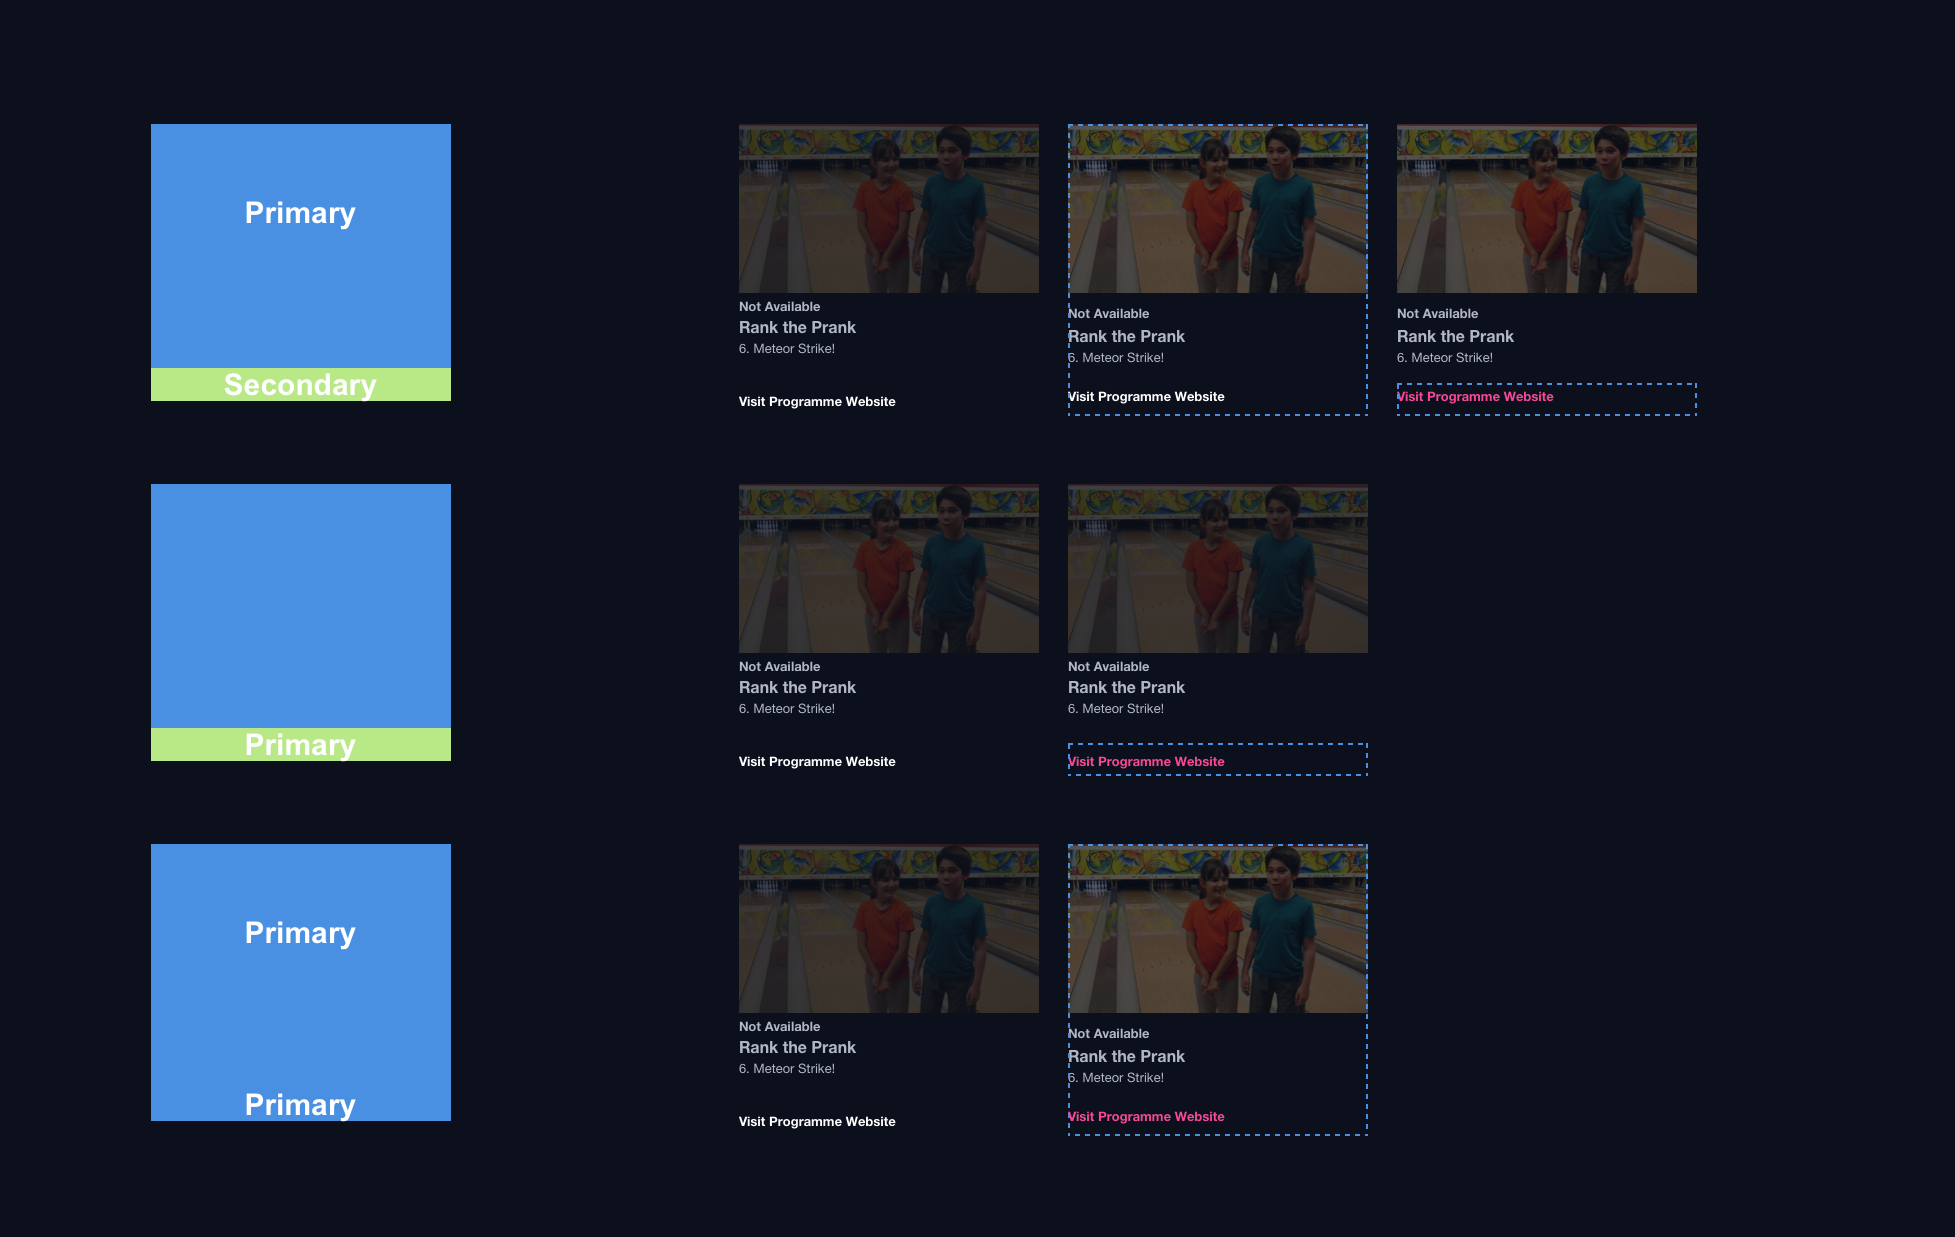
Task: Open the third thumbnail in top card row
Action: [x=1546, y=208]
